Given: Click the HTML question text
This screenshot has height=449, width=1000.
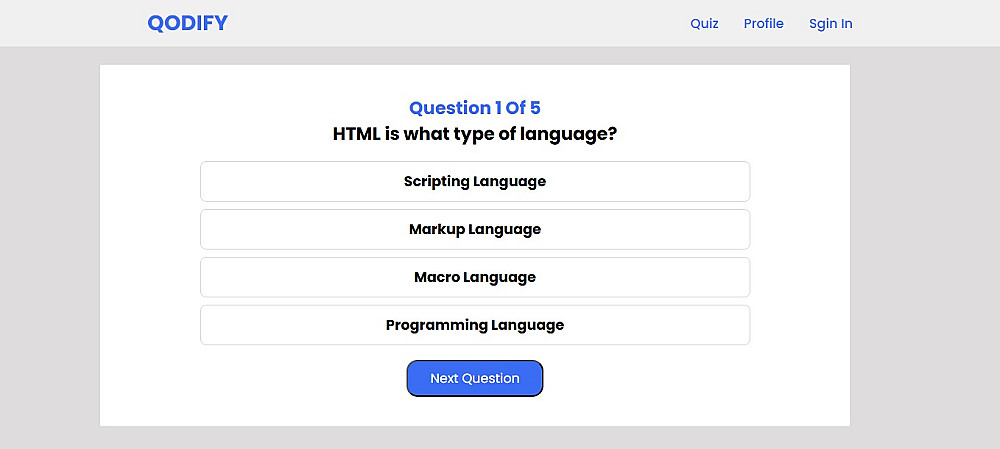Looking at the screenshot, I should (x=475, y=134).
